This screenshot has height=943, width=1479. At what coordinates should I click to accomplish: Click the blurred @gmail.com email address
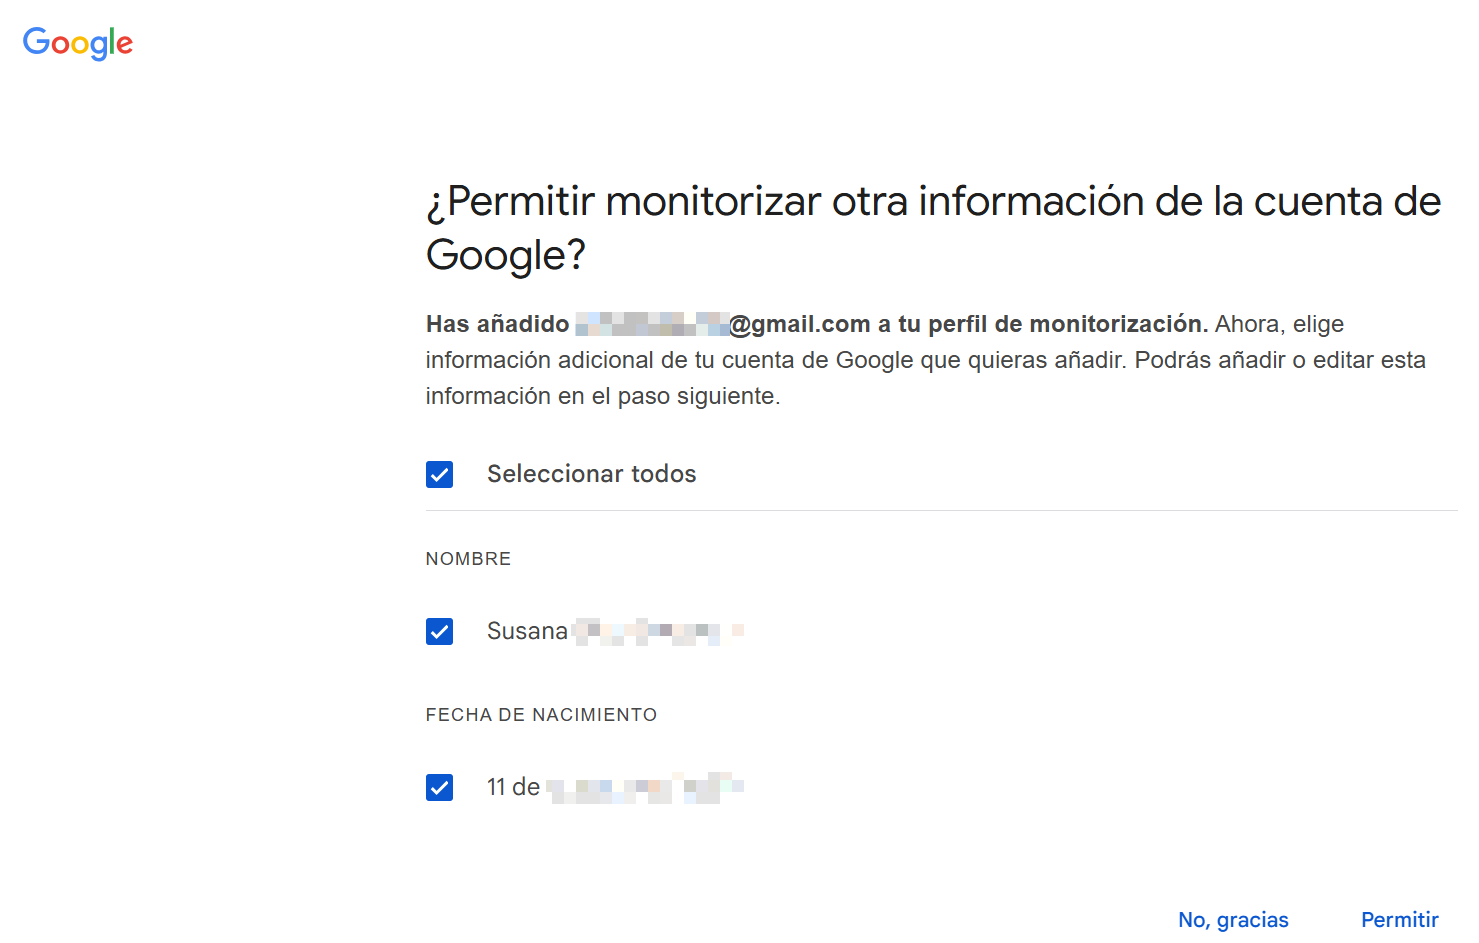click(x=722, y=324)
